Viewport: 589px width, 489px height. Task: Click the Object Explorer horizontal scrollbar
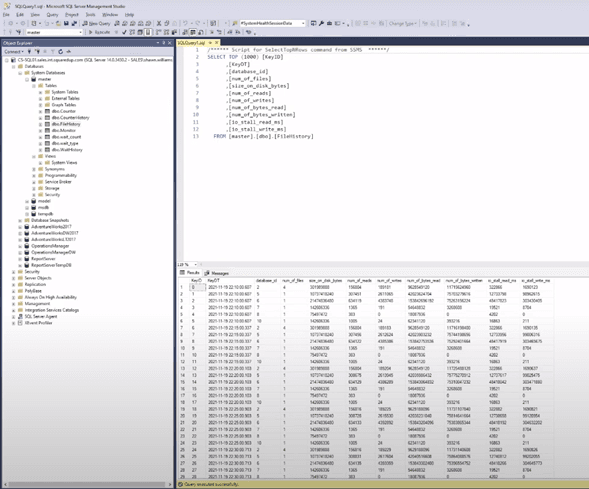87,484
